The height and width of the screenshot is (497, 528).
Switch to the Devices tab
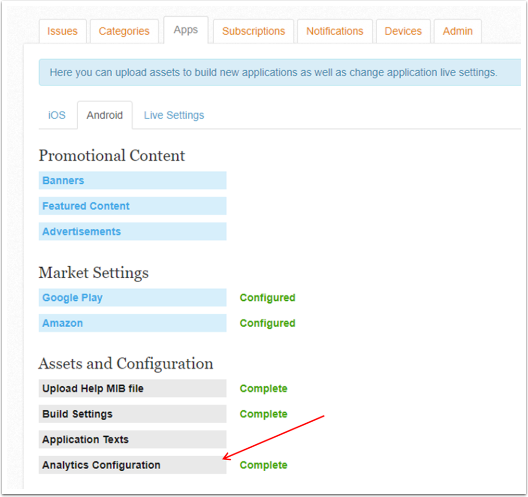tap(403, 31)
